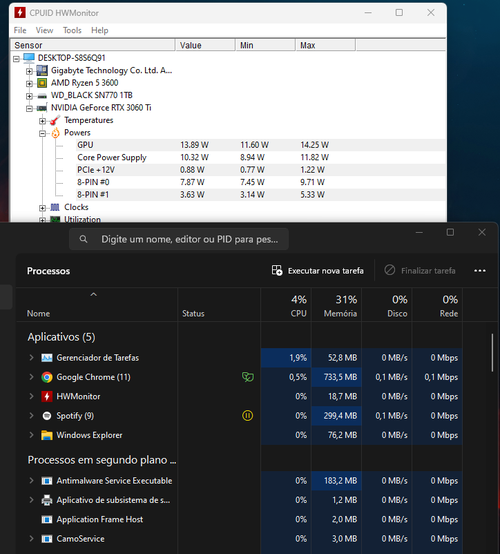This screenshot has width=500, height=554.
Task: Expand the Google Chrome (11) process group
Action: [x=31, y=377]
